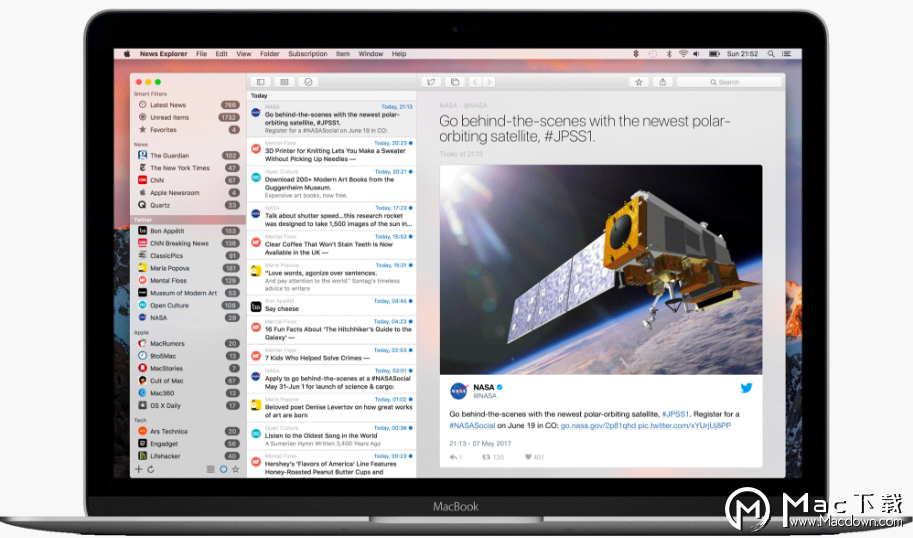Open the Subscription menu

307,54
